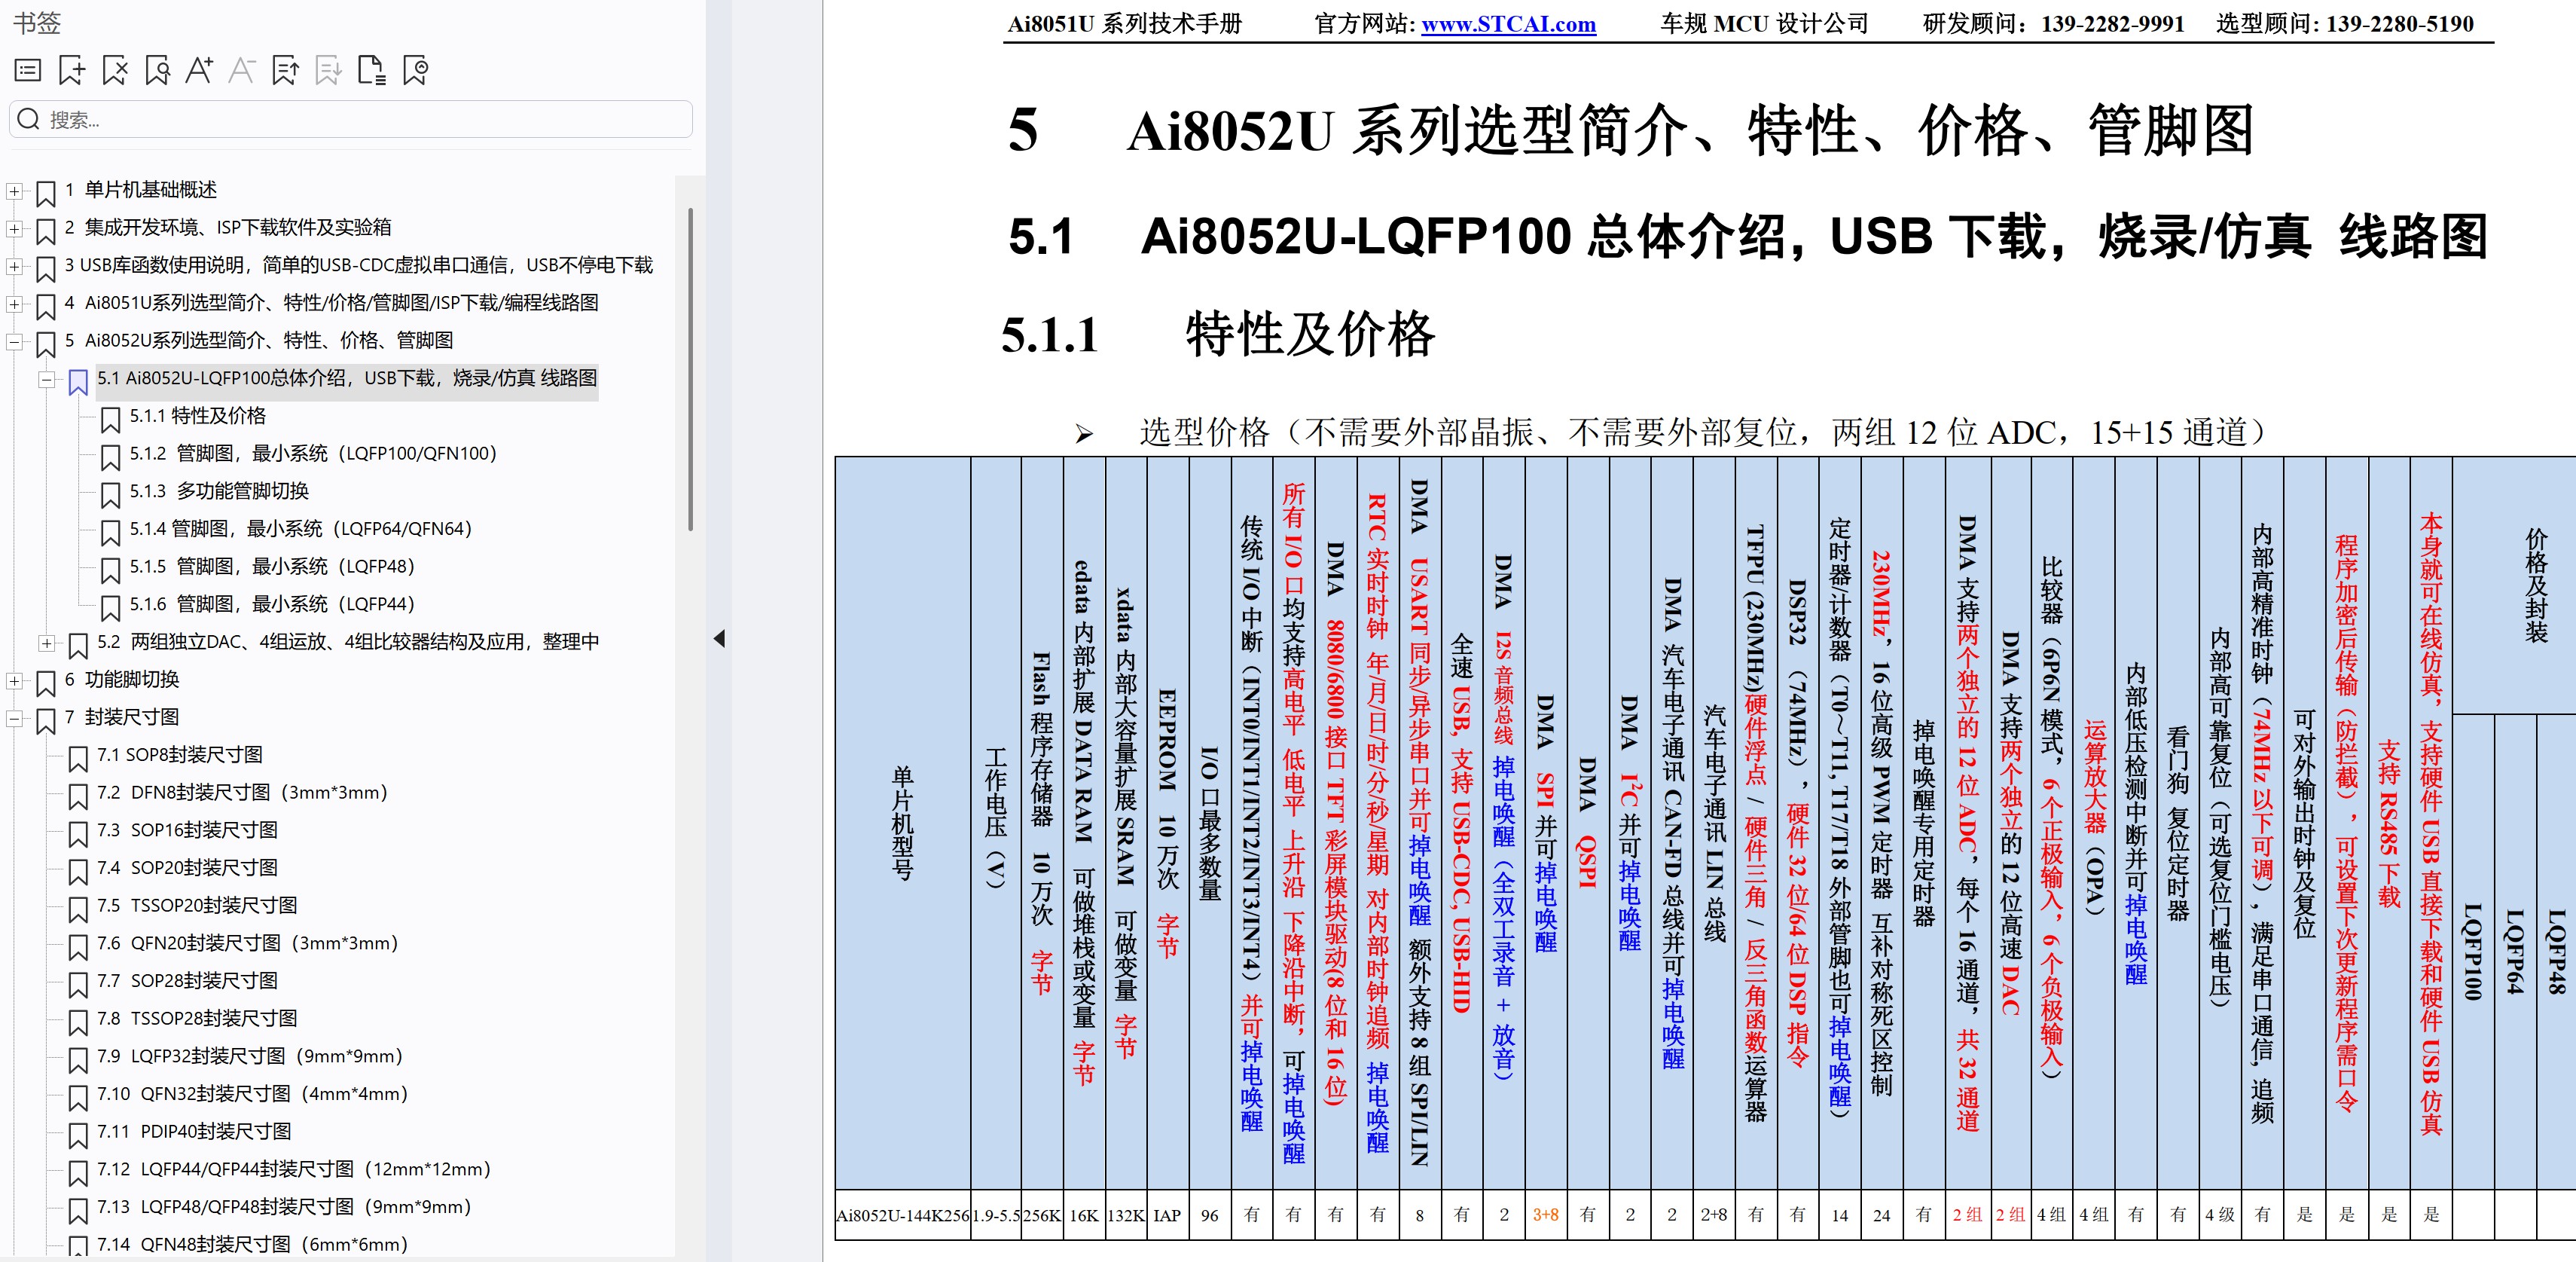Go to bookmark 7.10 QFN32封装尺寸图
The image size is (2576, 1262).
(x=253, y=1094)
